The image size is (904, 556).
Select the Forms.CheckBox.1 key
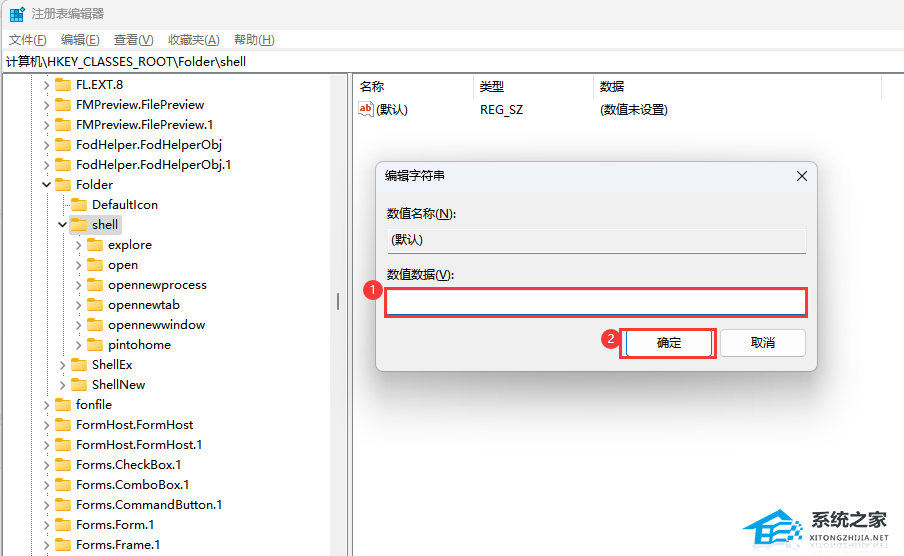coord(129,465)
